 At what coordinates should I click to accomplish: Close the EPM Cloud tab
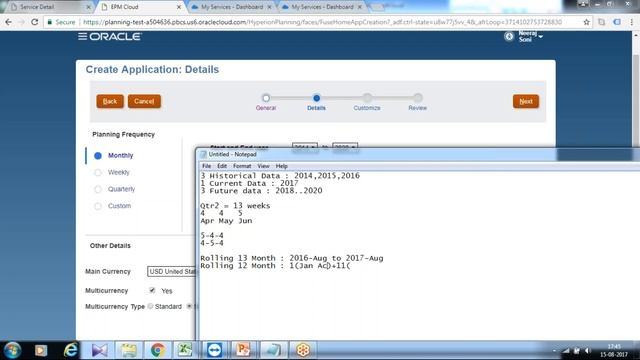pyautogui.click(x=179, y=7)
